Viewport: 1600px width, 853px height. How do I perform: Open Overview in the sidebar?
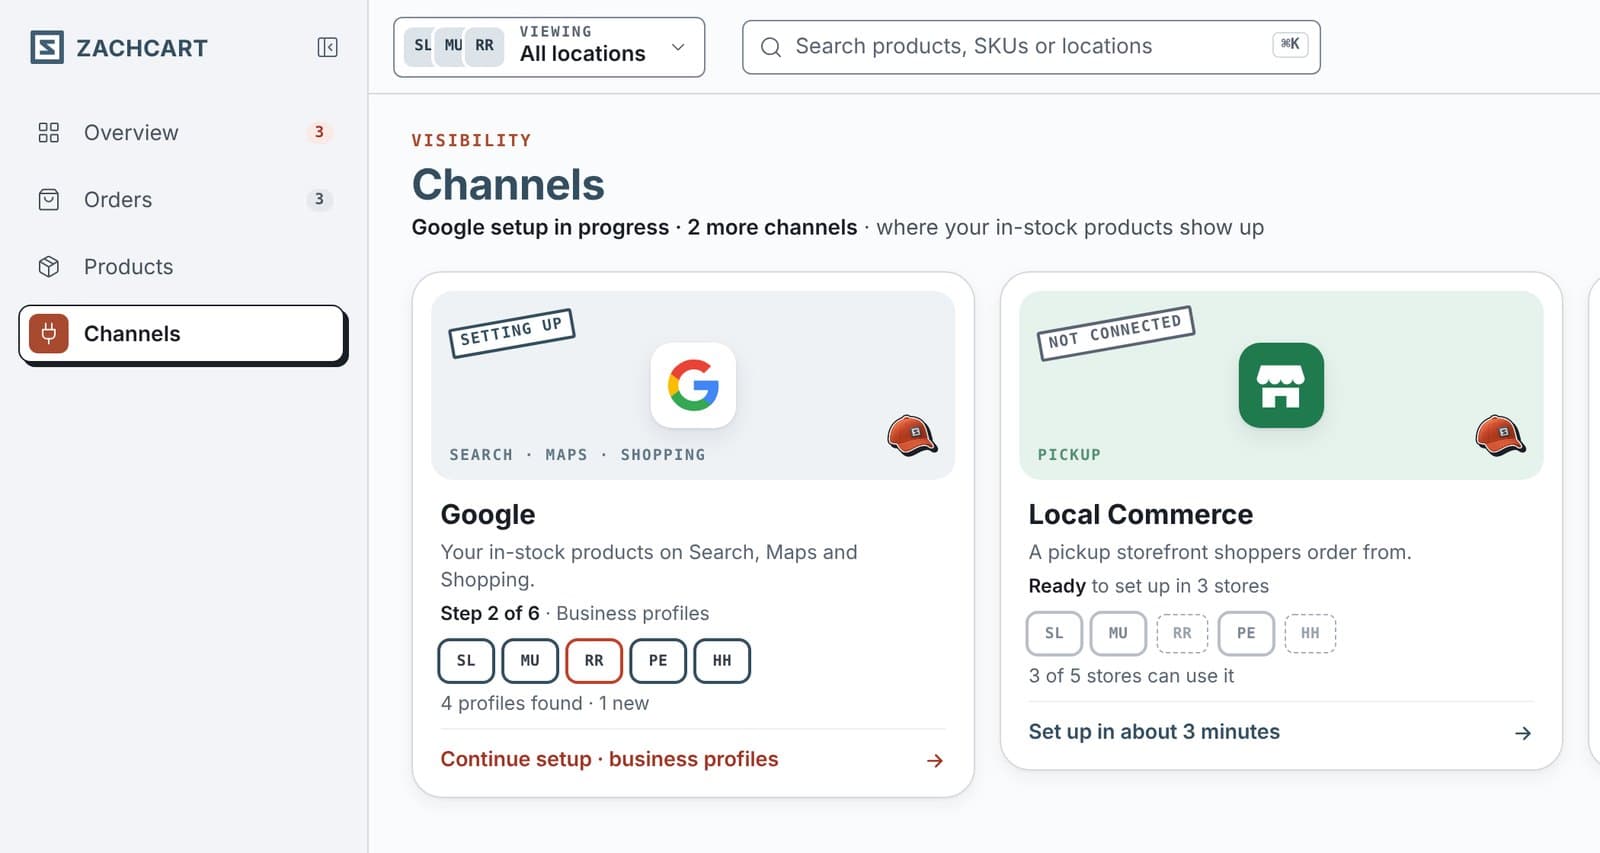click(184, 132)
